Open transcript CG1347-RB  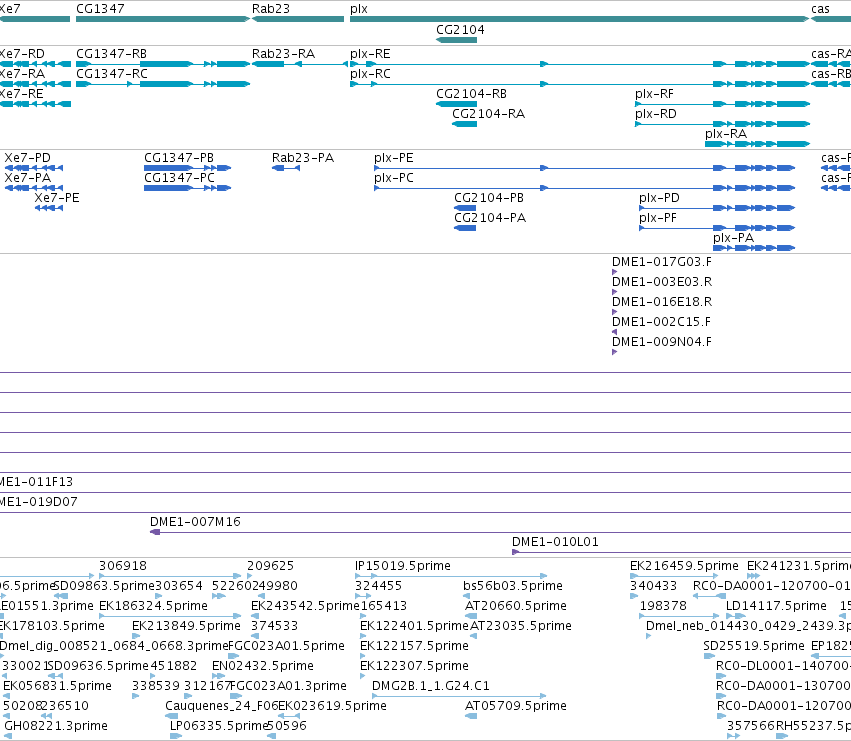(111, 54)
